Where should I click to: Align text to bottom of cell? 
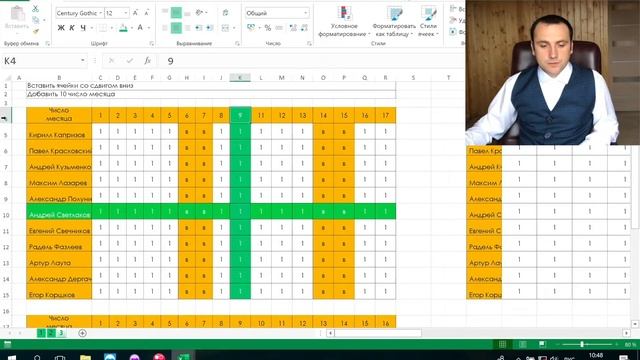(x=187, y=13)
